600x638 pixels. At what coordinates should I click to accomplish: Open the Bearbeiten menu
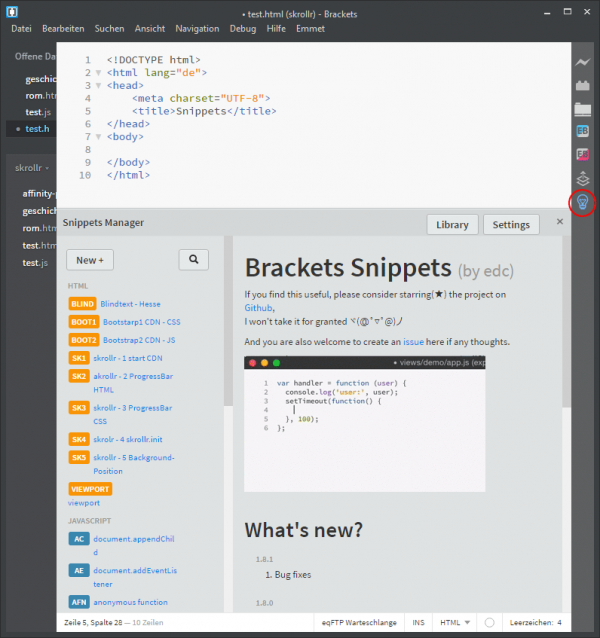(63, 28)
